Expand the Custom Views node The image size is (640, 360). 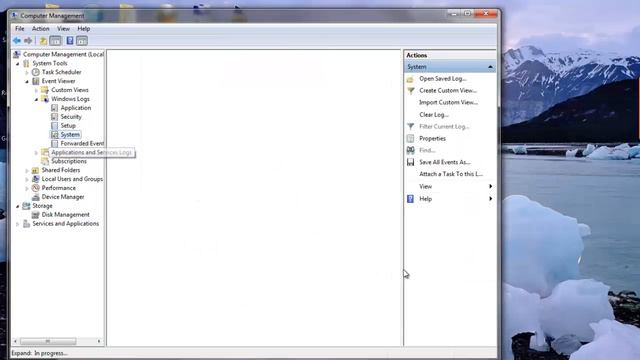coord(36,90)
